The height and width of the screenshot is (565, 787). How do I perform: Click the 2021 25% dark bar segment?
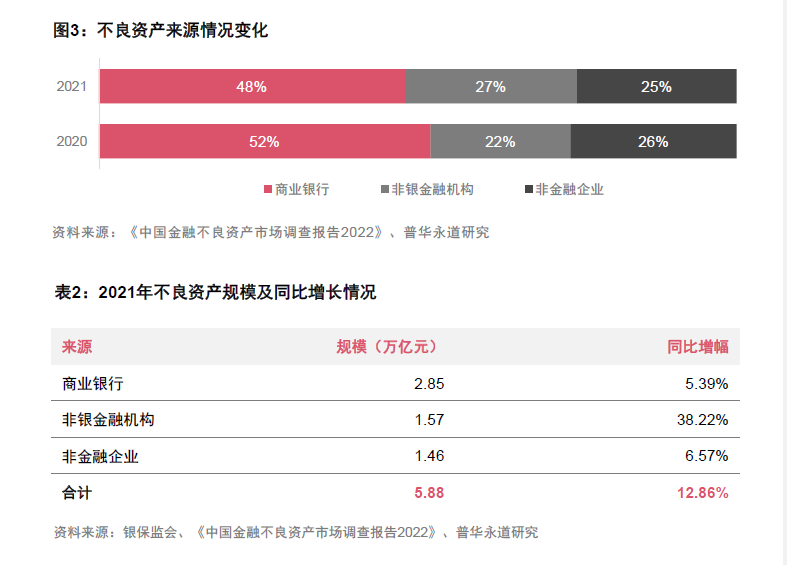(x=657, y=86)
